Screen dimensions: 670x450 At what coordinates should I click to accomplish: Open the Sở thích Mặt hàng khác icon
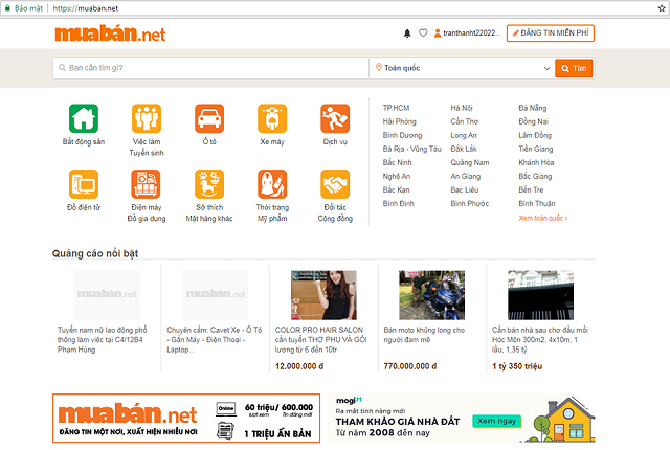pos(209,184)
